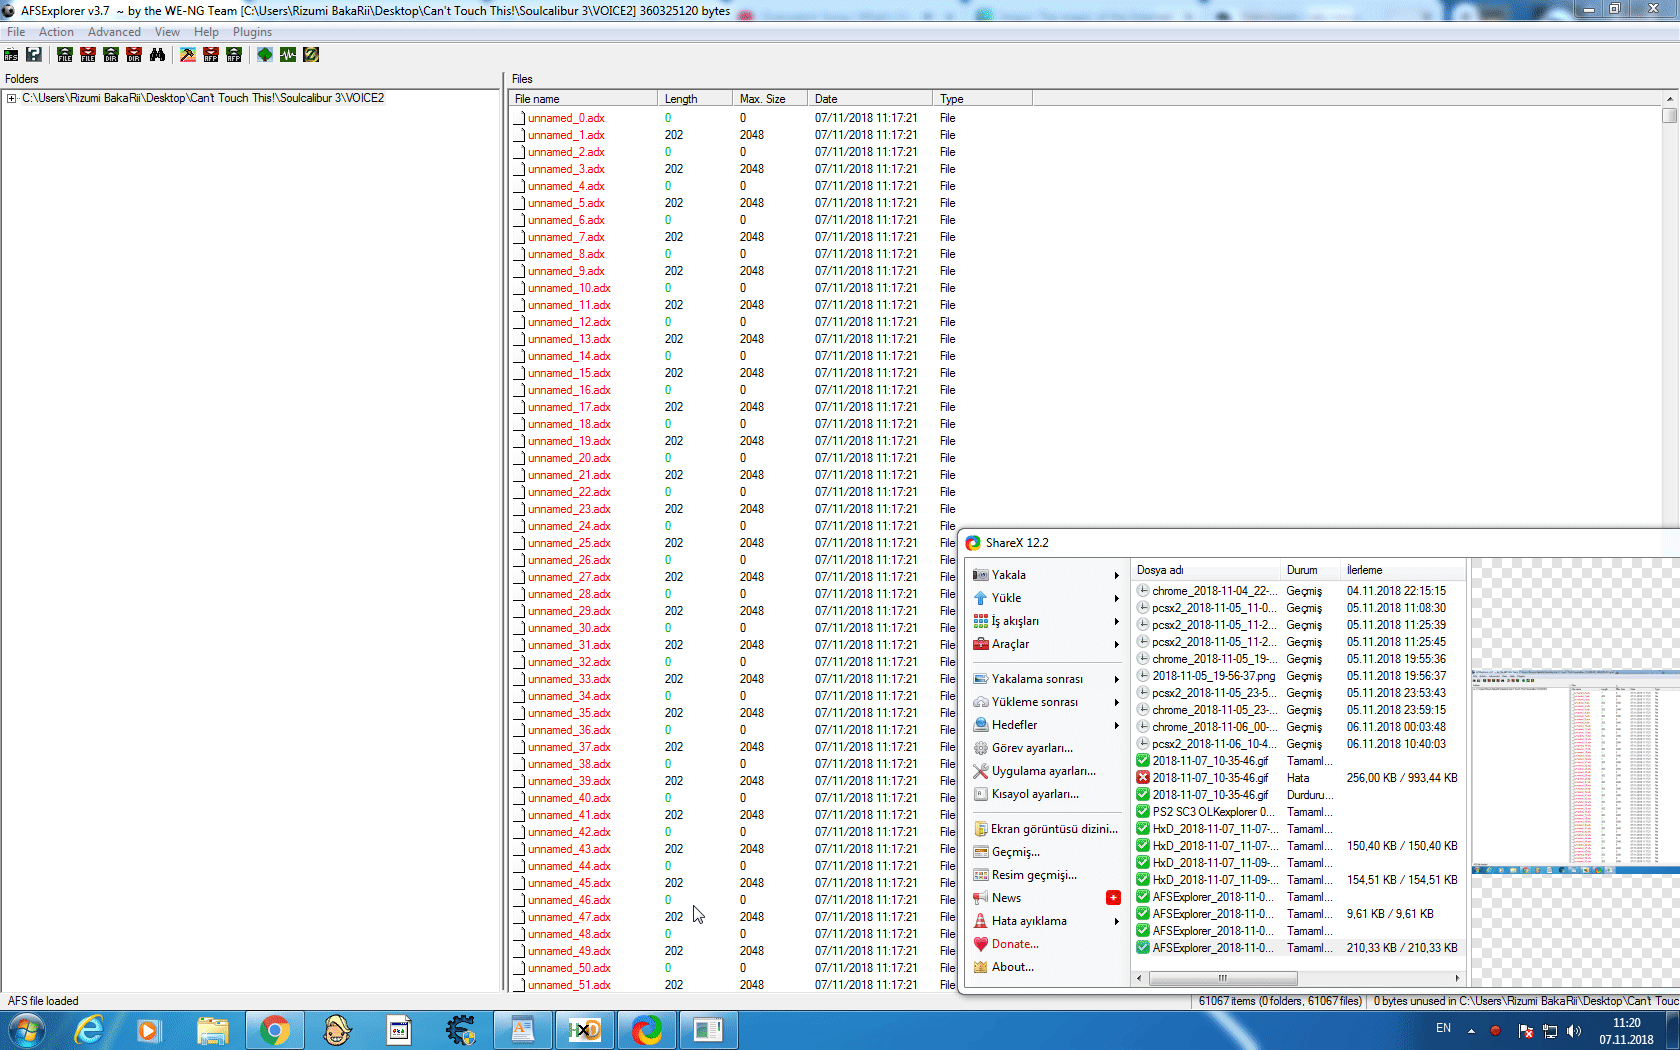The height and width of the screenshot is (1050, 1680).
Task: Sort ShareX list by Durum column
Action: [1310, 570]
